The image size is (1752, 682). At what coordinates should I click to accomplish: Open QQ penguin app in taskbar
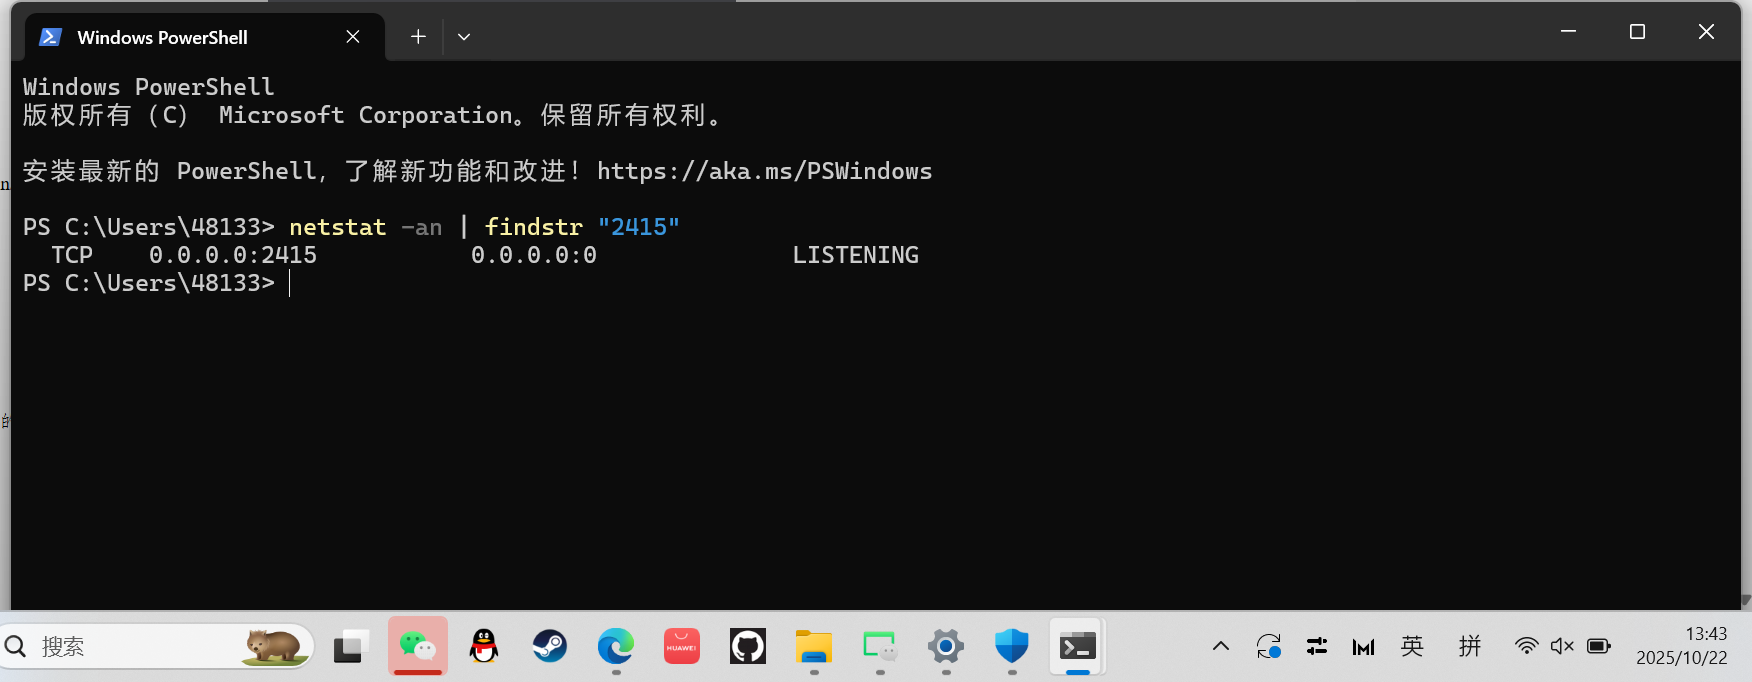pos(484,647)
